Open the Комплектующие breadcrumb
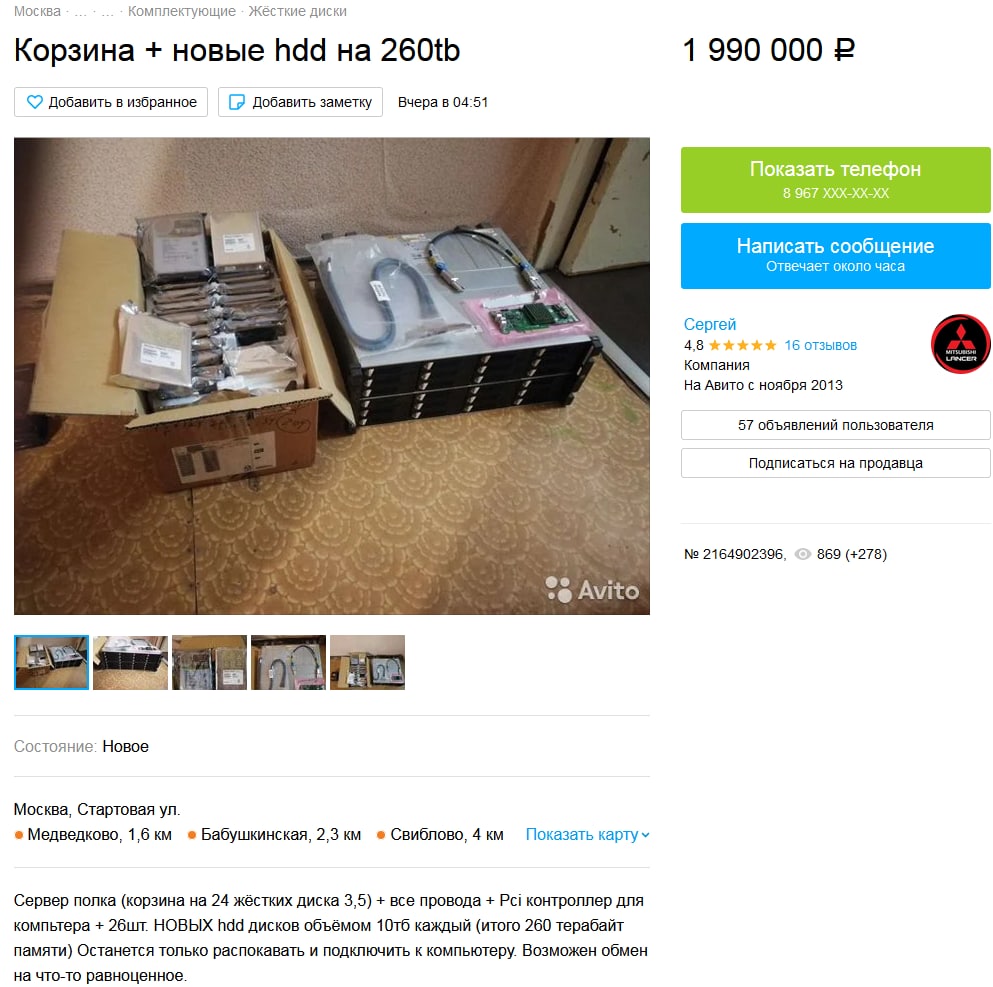The width and height of the screenshot is (993, 987). (x=182, y=11)
